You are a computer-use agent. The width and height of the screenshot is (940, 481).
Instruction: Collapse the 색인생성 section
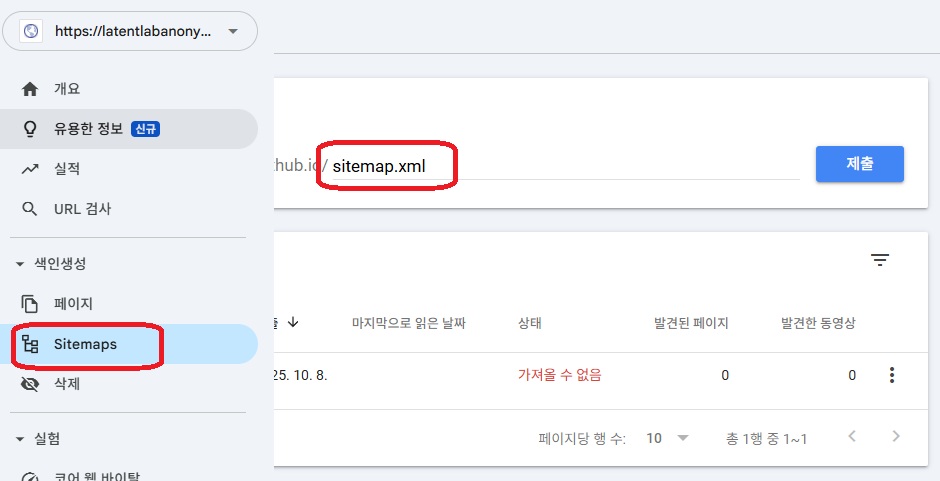pos(20,264)
